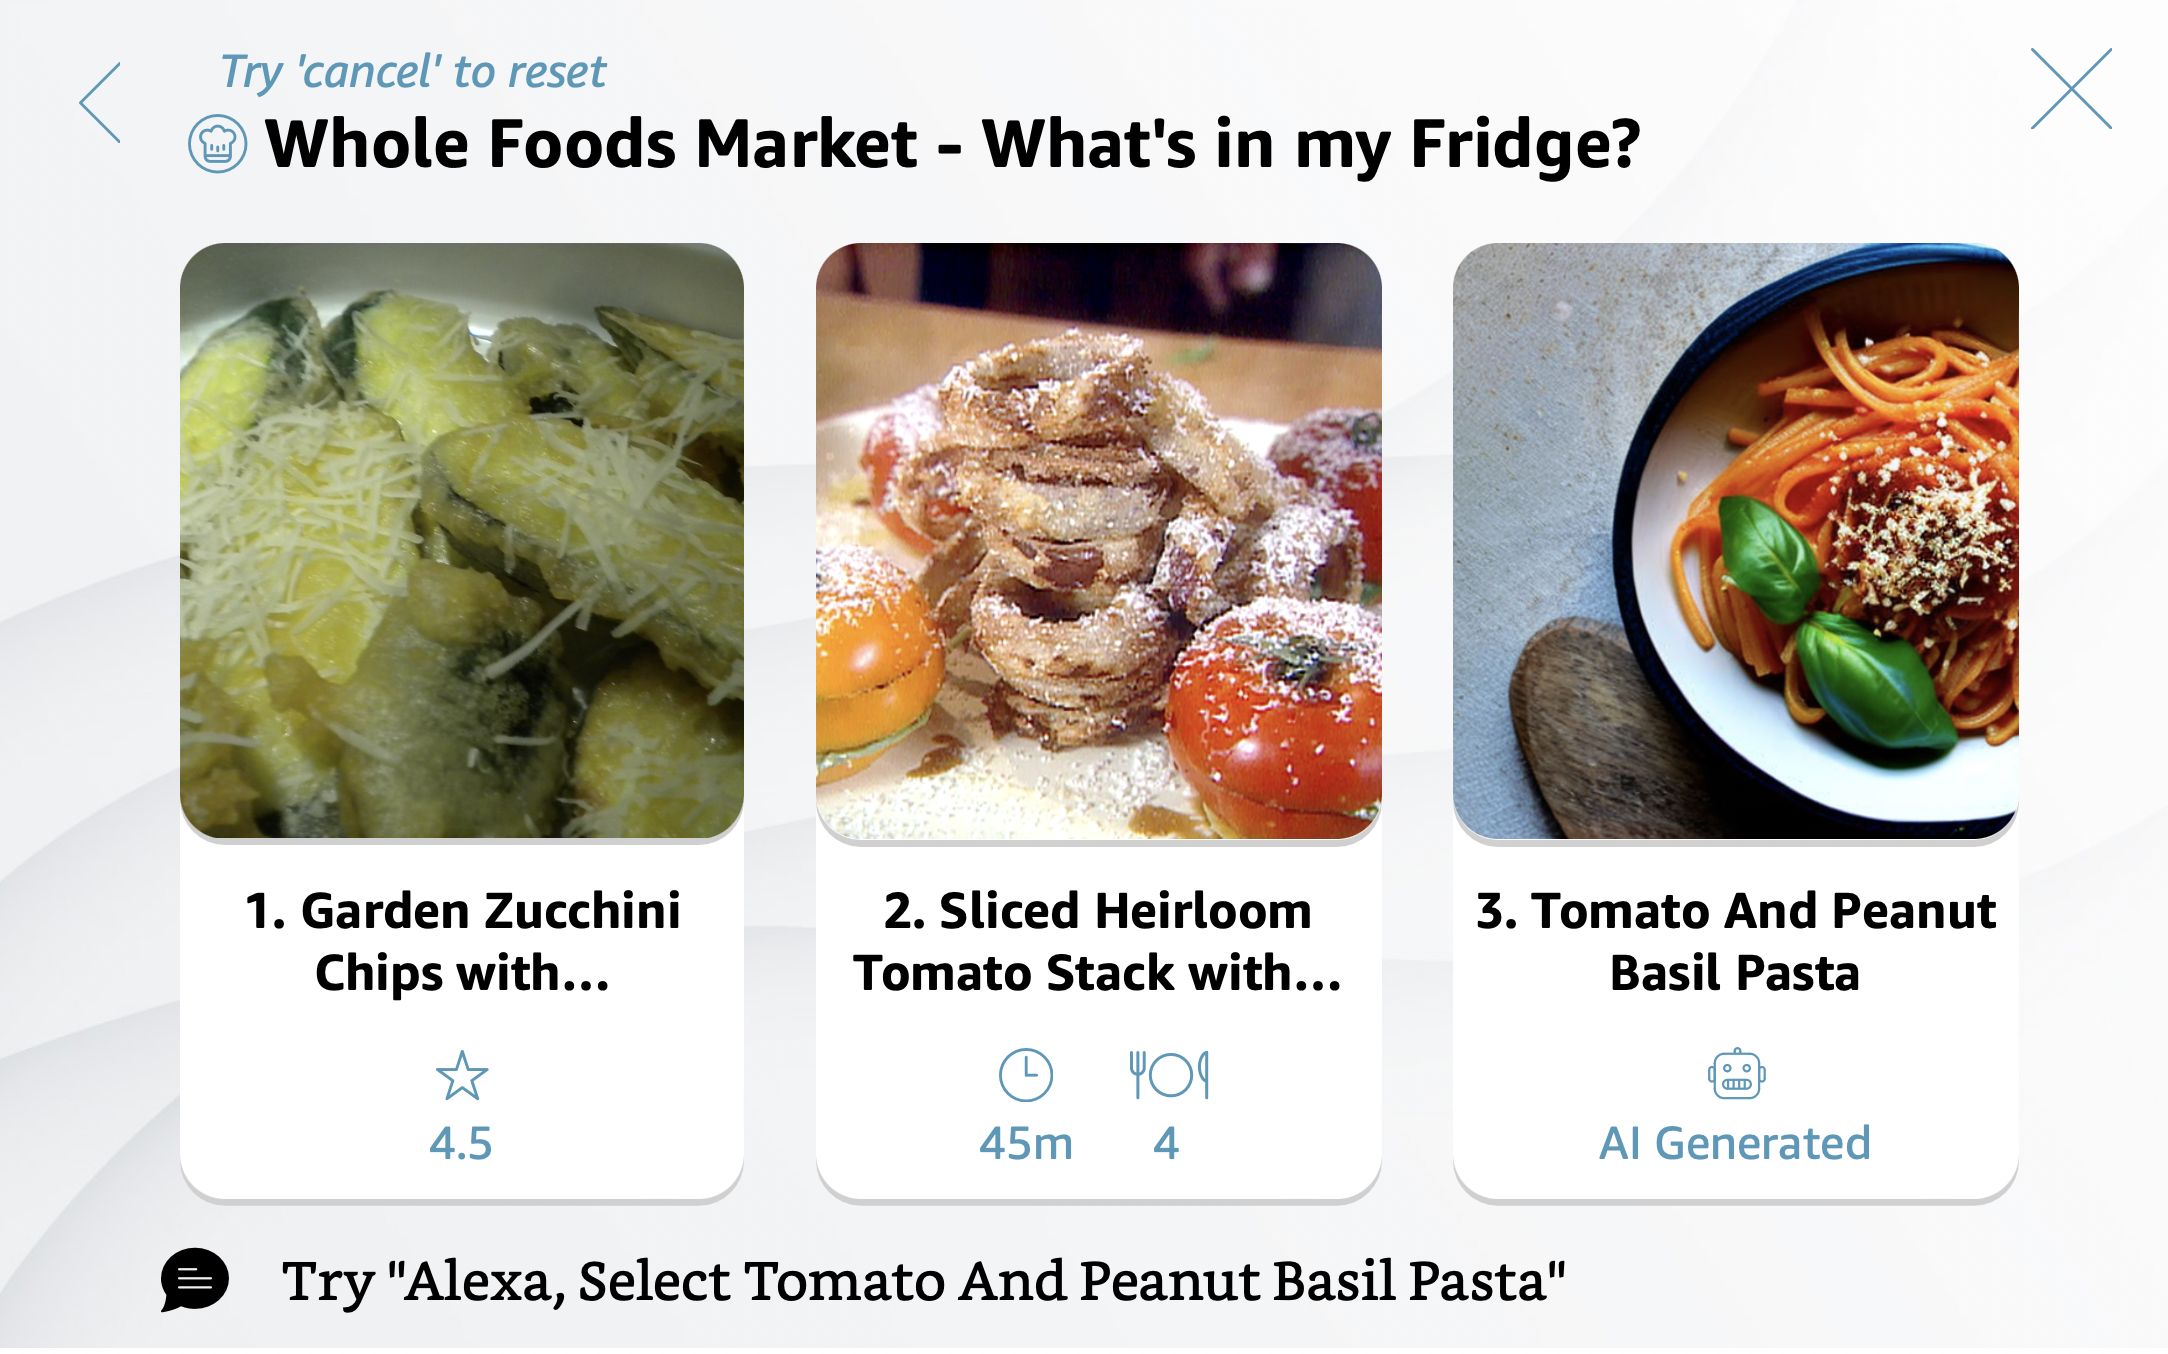The height and width of the screenshot is (1354, 2168).
Task: Click the "Try 'cancel' to reset" hint
Action: click(x=413, y=72)
